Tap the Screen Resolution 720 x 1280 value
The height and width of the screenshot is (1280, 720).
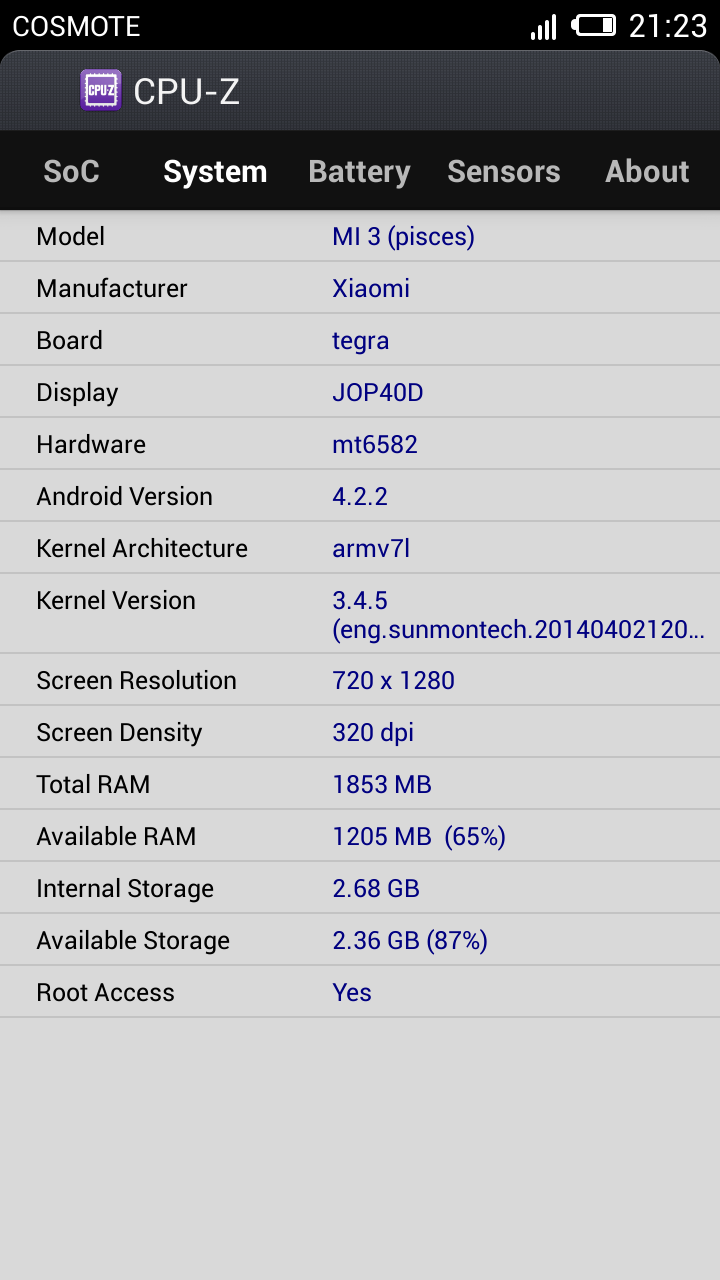pyautogui.click(x=393, y=681)
